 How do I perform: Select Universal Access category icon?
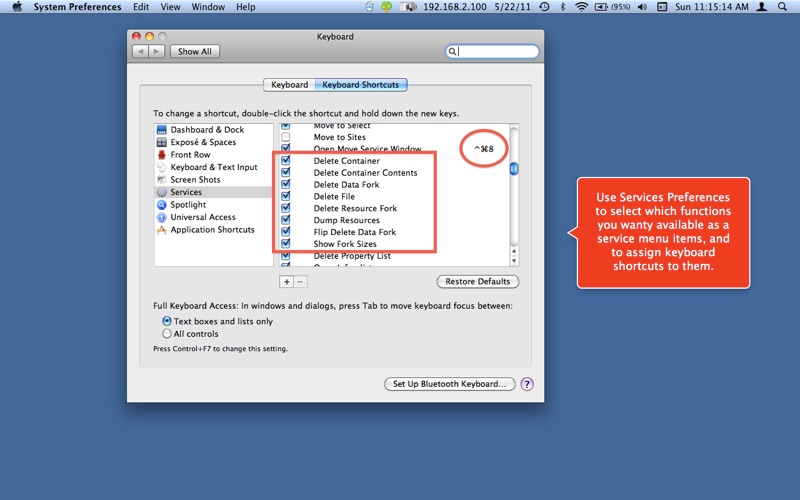click(x=161, y=217)
